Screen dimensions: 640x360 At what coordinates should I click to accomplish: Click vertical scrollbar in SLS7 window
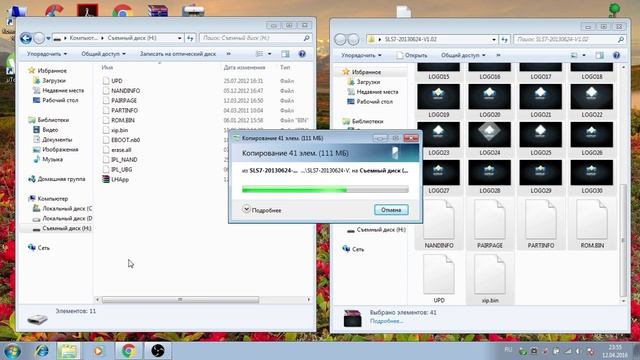coord(623,241)
